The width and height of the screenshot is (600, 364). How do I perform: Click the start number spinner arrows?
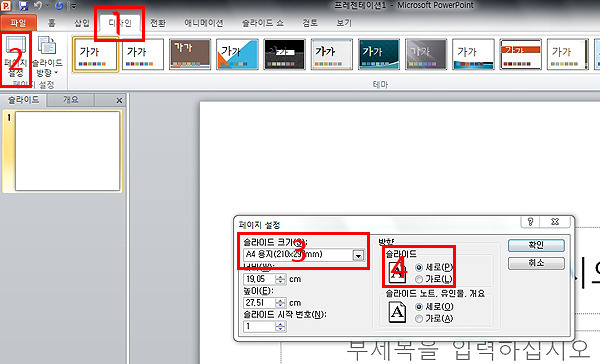click(x=280, y=326)
